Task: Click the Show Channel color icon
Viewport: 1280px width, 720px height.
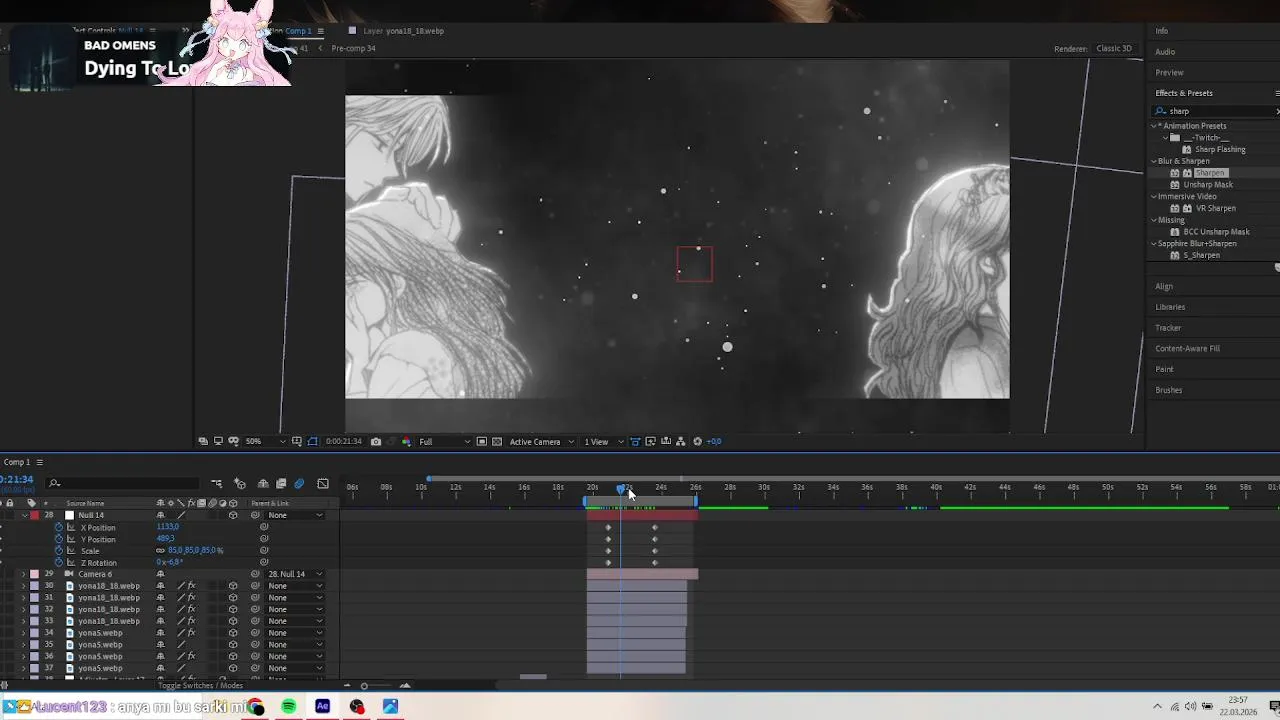Action: coord(405,441)
